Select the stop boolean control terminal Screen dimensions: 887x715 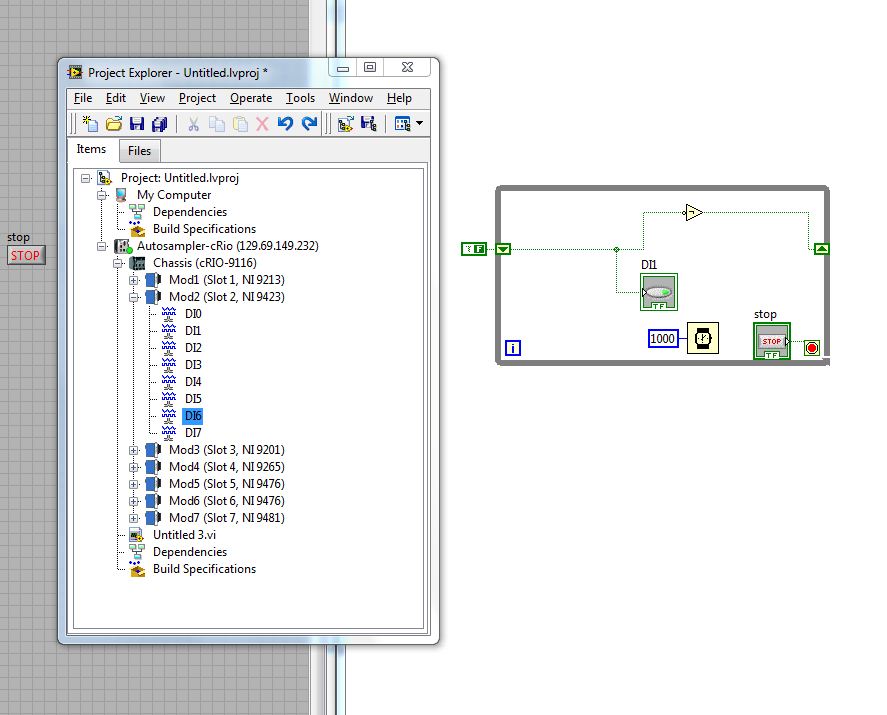pos(771,341)
